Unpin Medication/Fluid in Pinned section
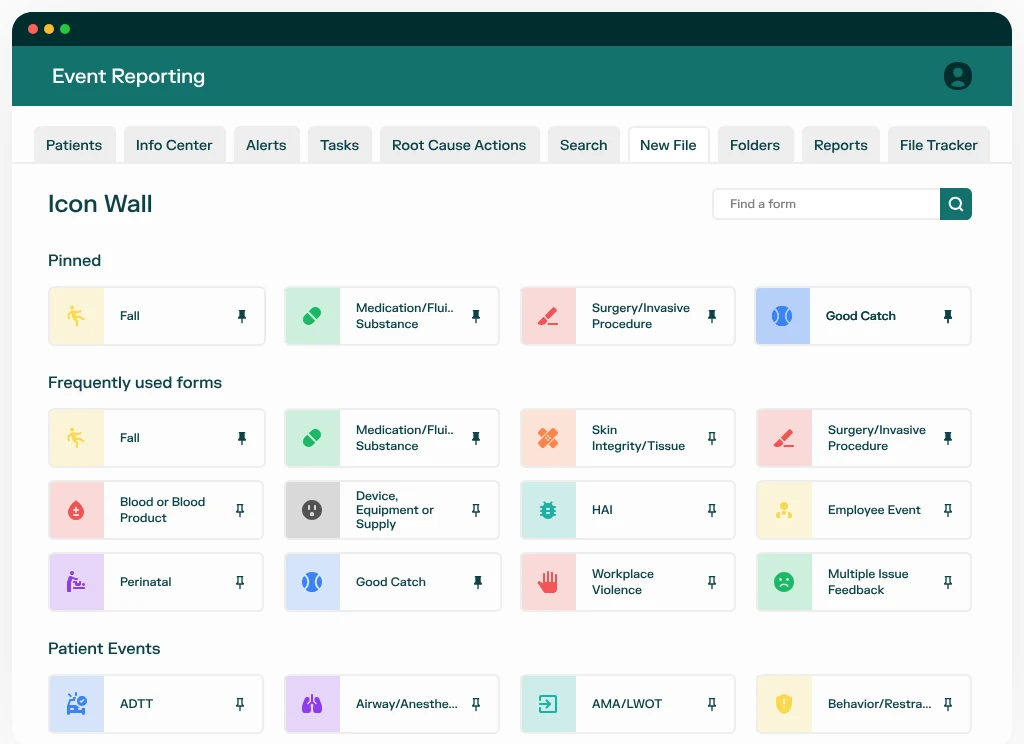Screen dimensions: 1024x744 476,316
